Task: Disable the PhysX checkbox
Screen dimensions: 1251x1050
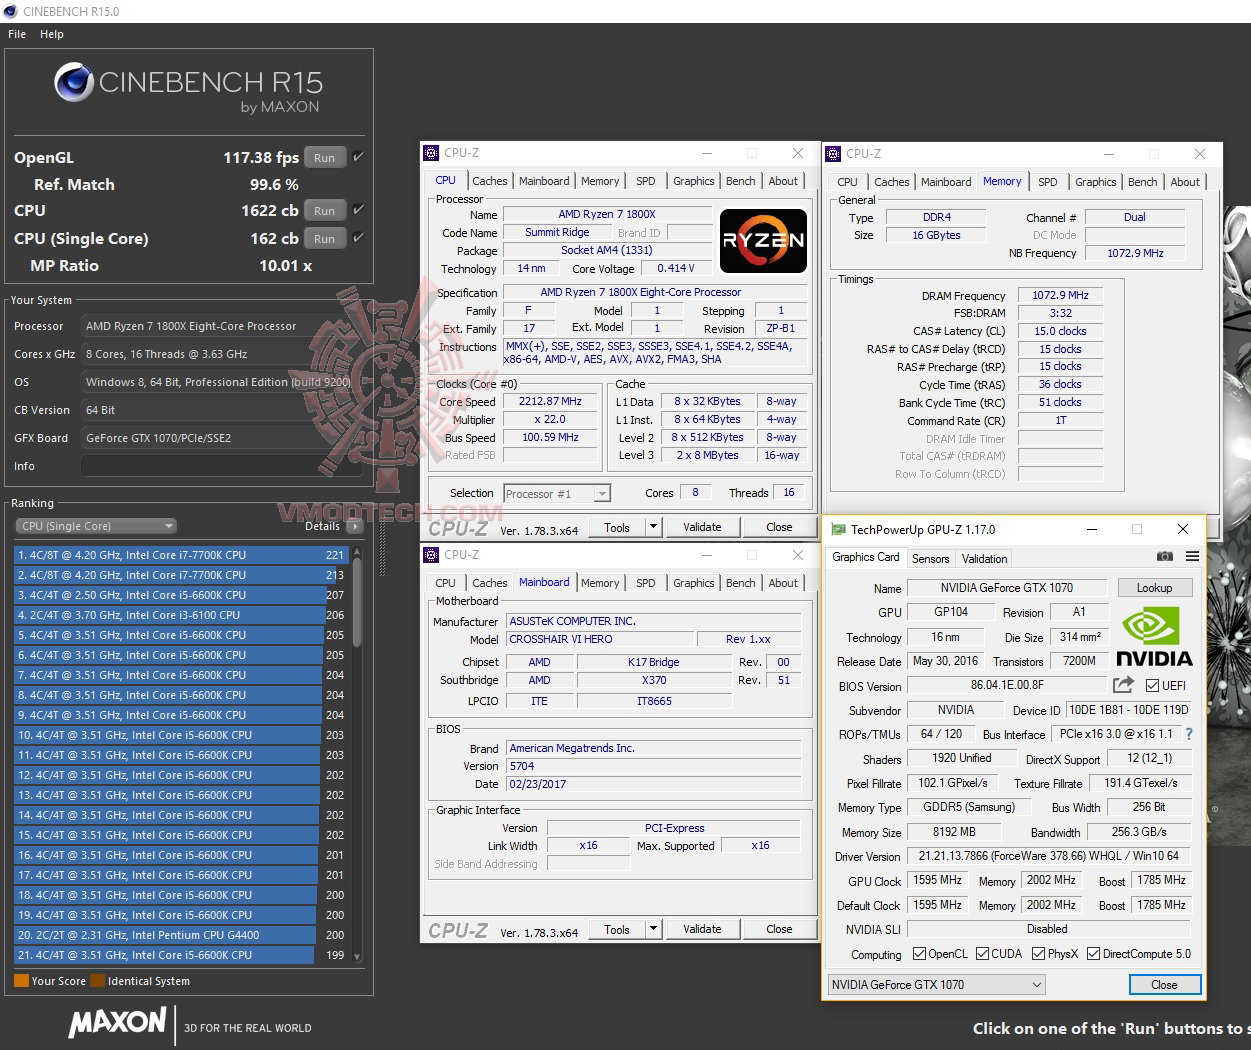Action: click(x=1034, y=953)
